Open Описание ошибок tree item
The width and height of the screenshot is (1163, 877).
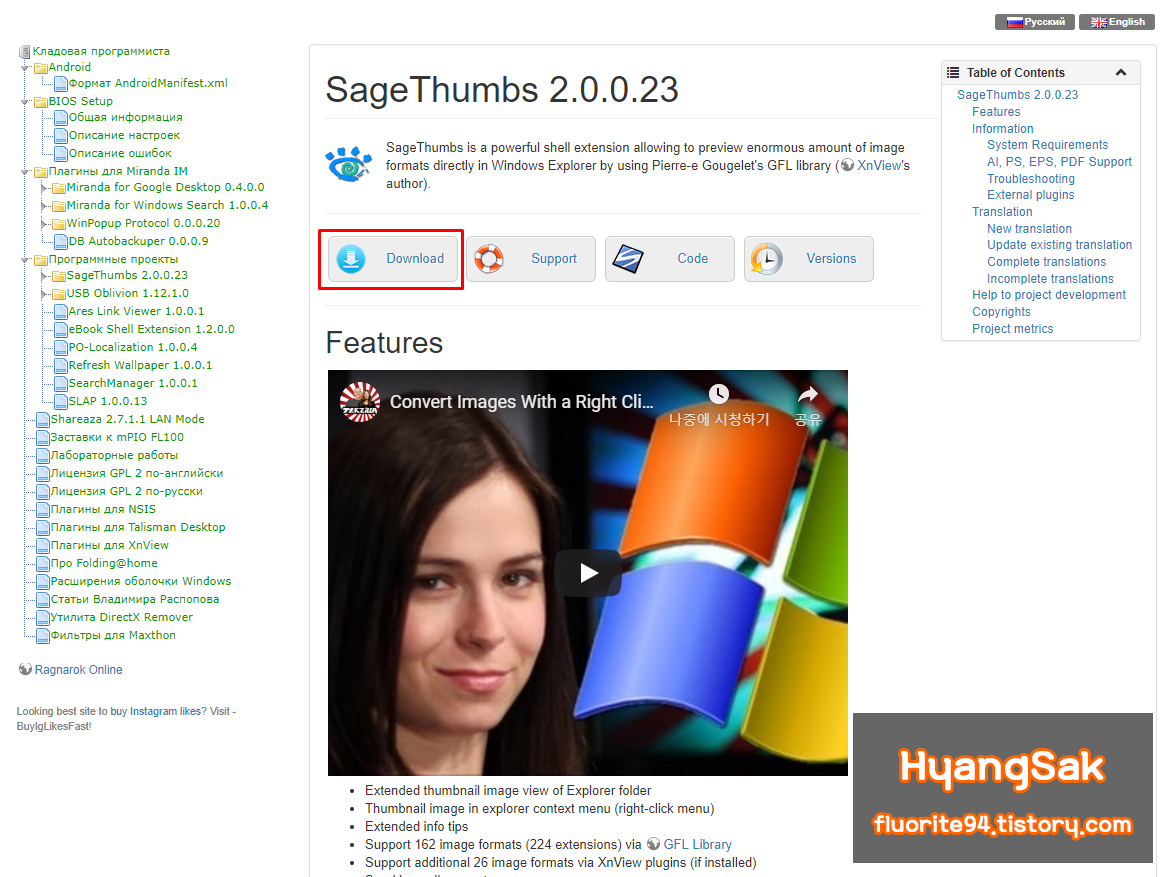coord(120,153)
